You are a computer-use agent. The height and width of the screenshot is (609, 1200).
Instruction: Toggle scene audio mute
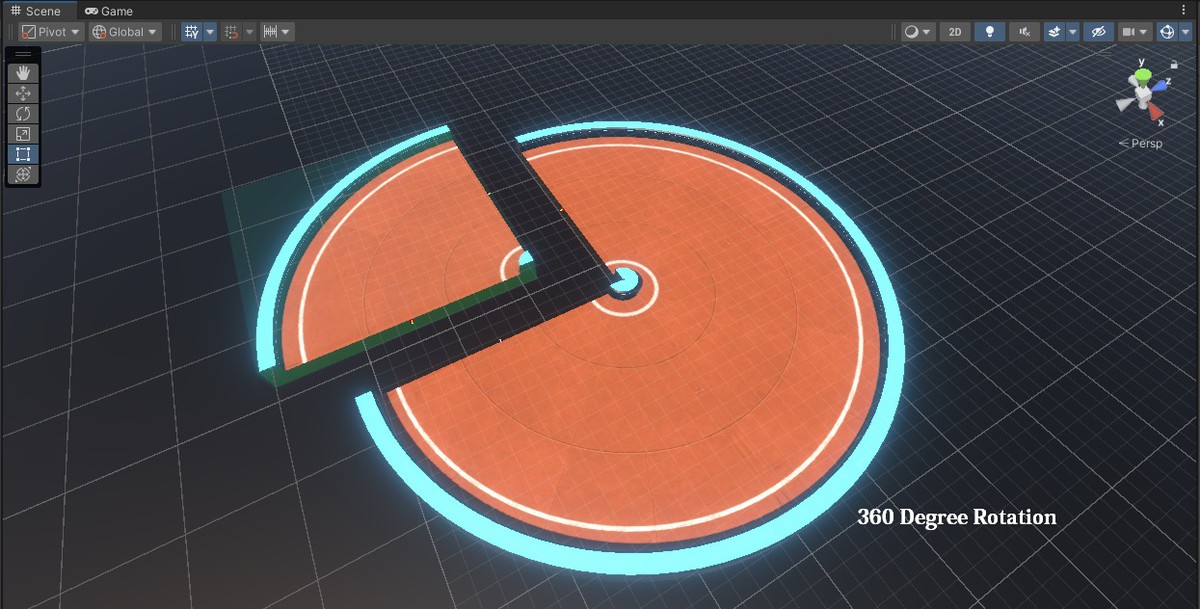click(1024, 32)
